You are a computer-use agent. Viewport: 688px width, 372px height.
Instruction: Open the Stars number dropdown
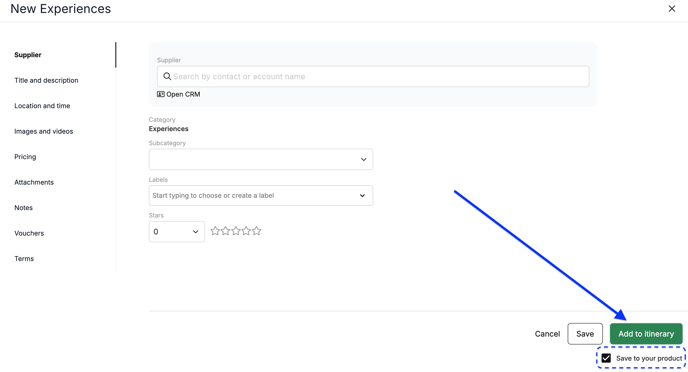point(176,232)
